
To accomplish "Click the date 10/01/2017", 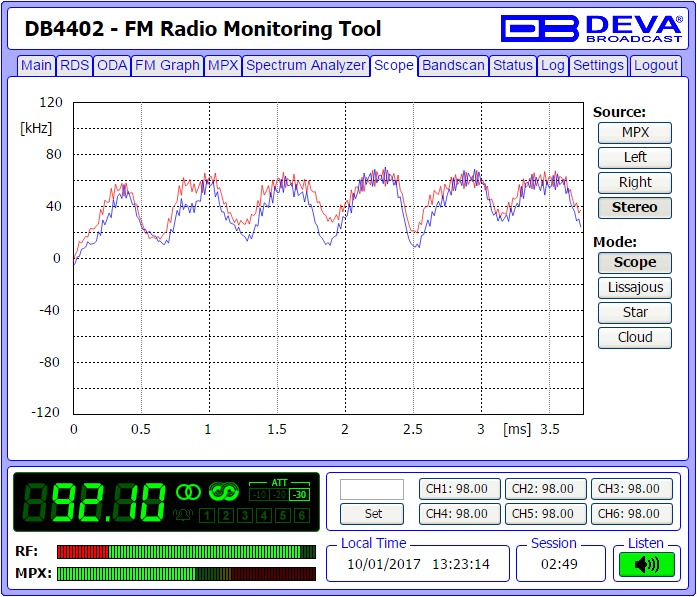I will (384, 565).
